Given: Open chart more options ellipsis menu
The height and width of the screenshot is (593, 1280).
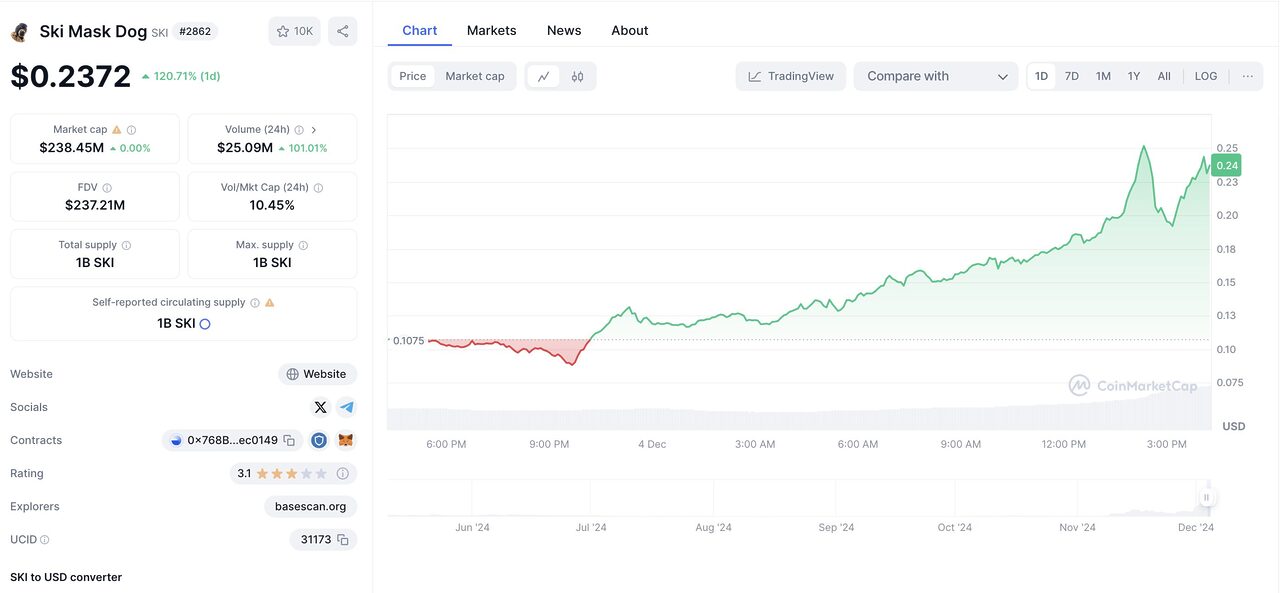Looking at the screenshot, I should [1247, 76].
